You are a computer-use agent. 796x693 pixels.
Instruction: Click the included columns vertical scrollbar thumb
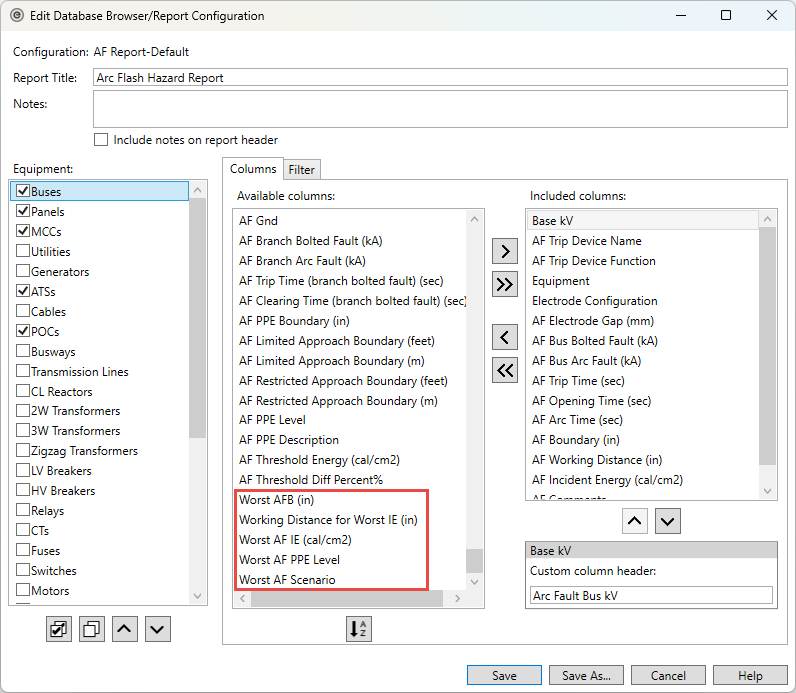pos(768,346)
